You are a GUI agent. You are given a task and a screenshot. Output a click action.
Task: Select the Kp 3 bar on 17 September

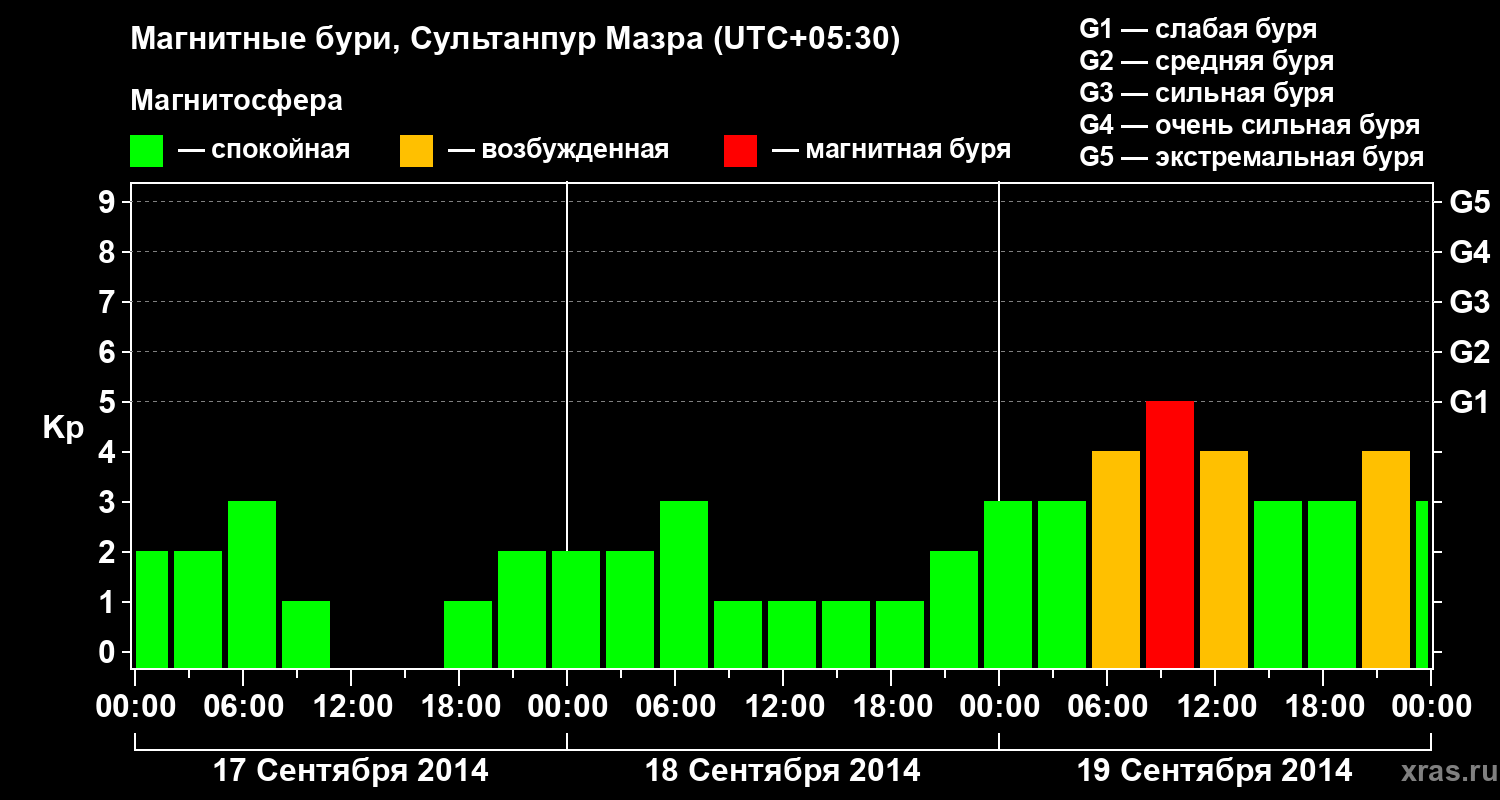coord(252,584)
